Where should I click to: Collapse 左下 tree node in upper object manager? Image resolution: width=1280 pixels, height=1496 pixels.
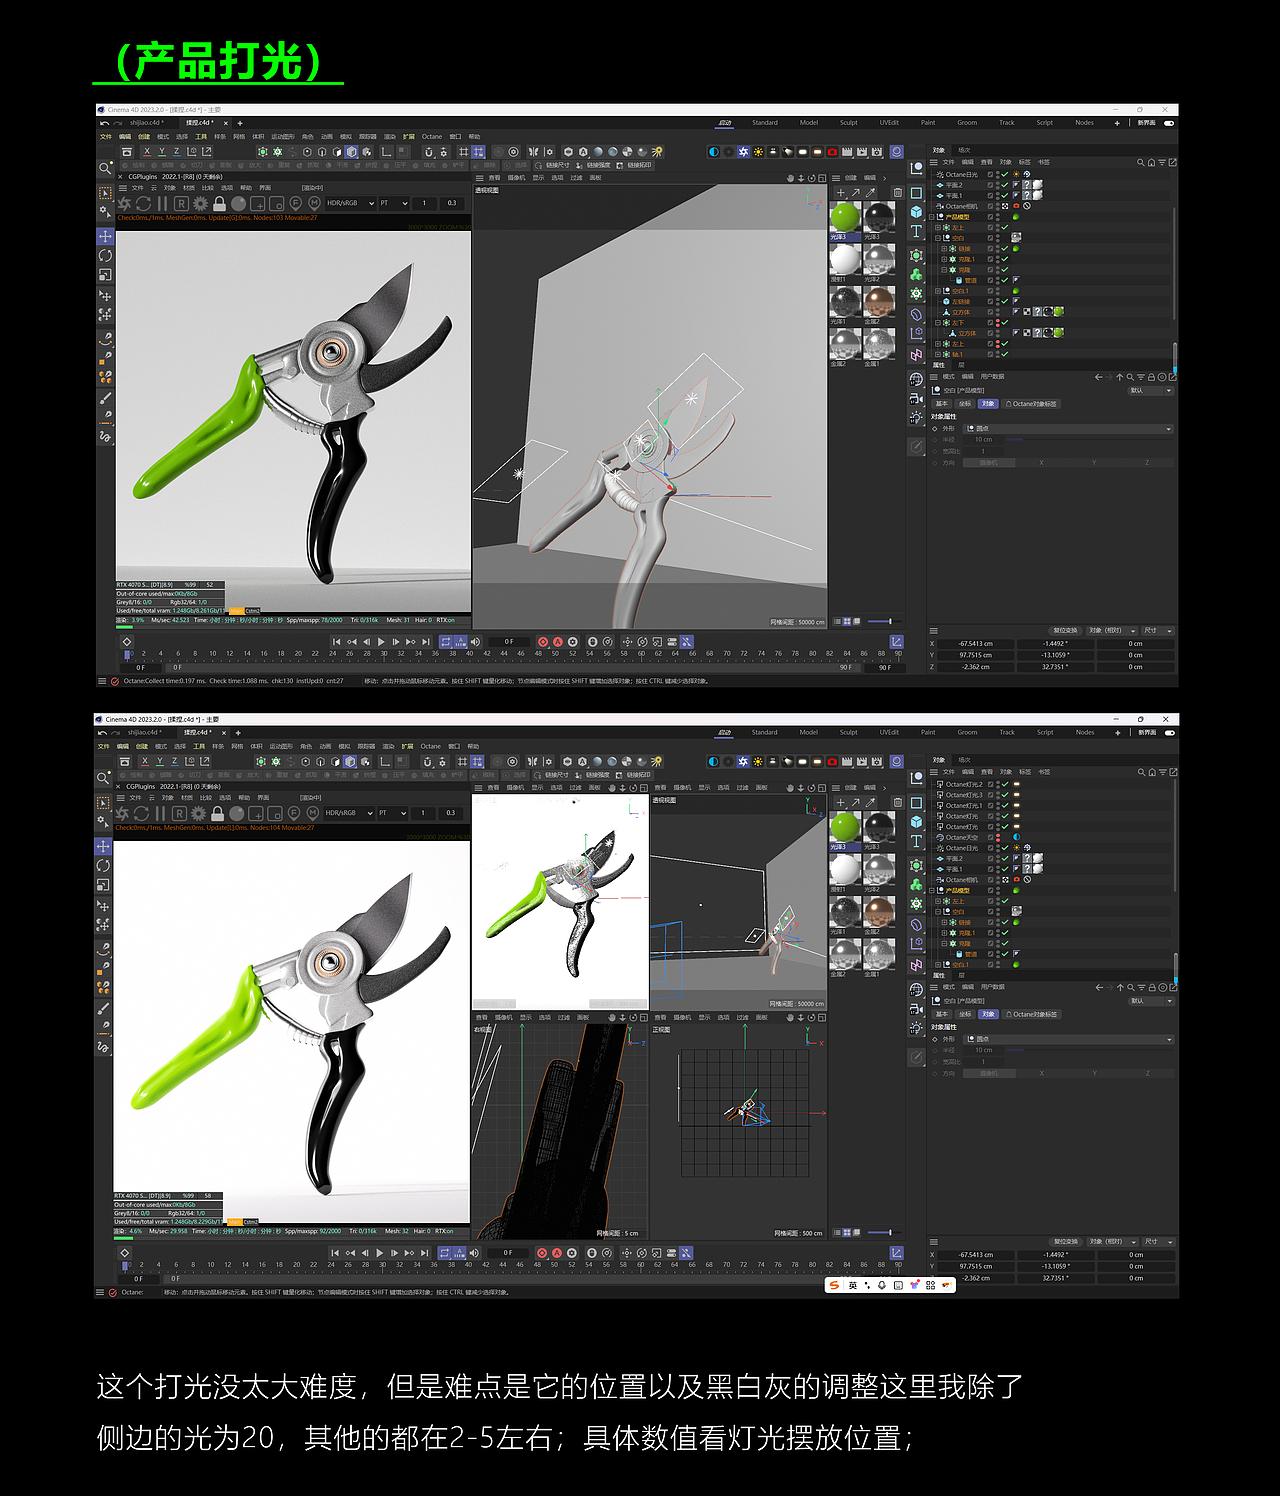[938, 323]
